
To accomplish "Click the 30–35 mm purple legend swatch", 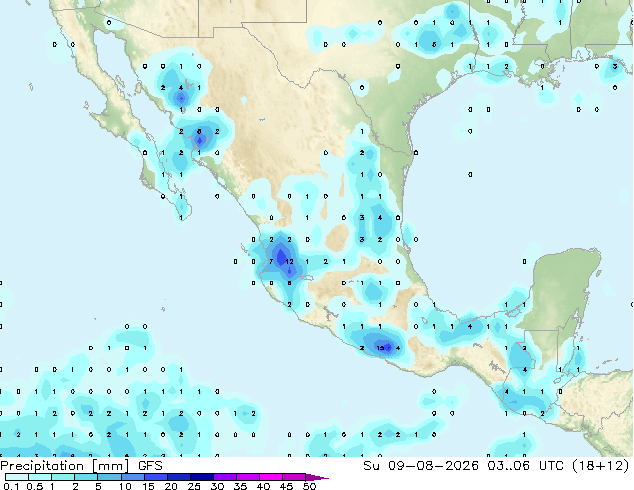I will 224,477.
